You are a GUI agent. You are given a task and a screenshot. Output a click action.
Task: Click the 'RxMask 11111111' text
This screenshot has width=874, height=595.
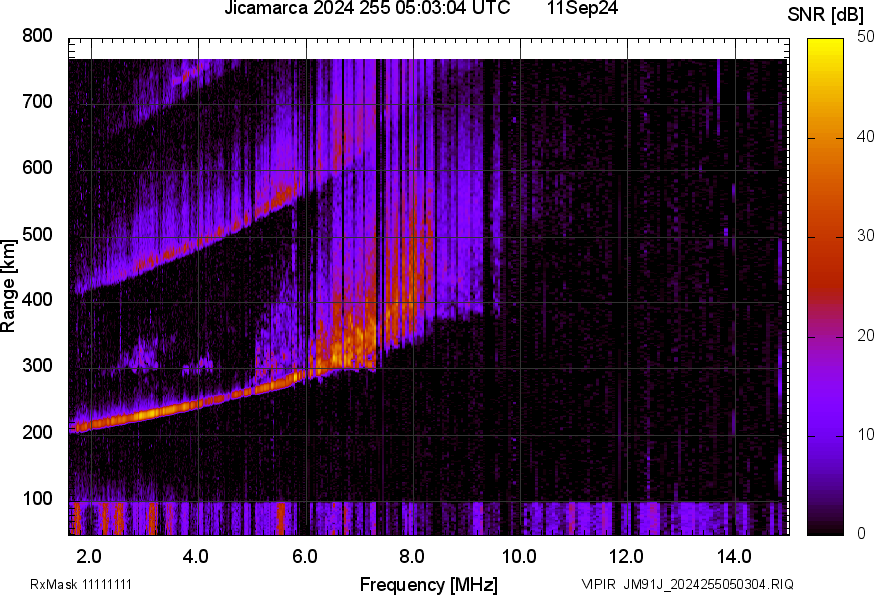pos(81,584)
